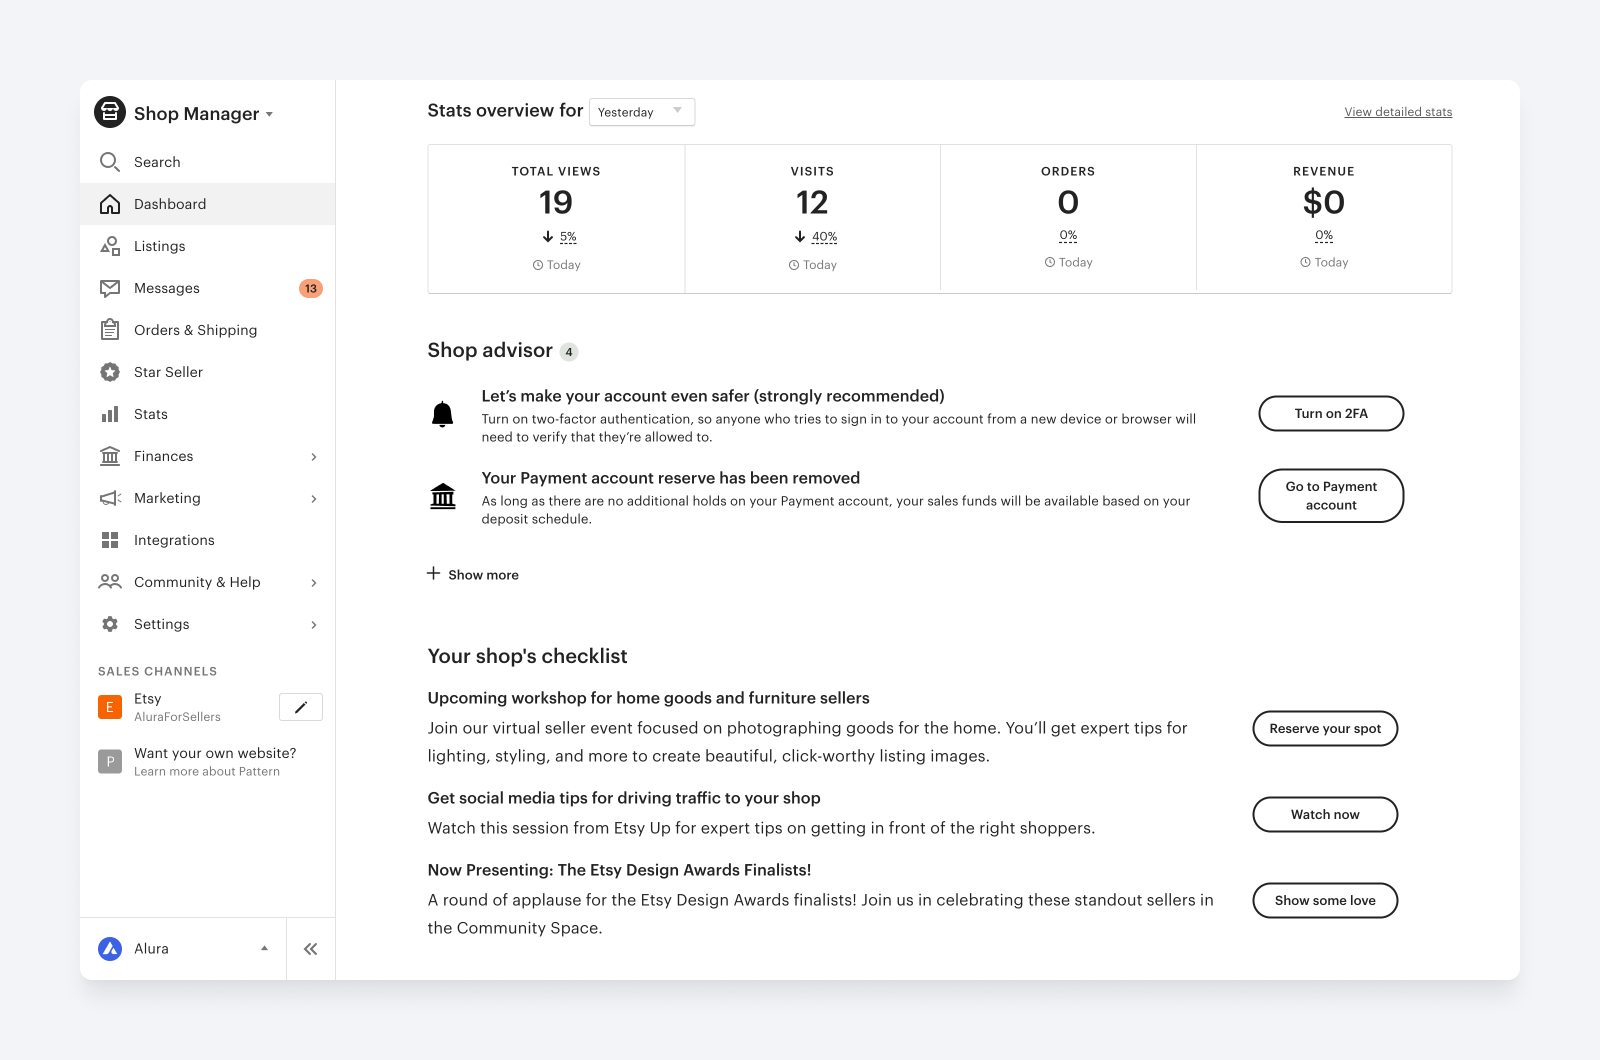Select the Star Seller icon
The image size is (1600, 1060).
point(110,371)
